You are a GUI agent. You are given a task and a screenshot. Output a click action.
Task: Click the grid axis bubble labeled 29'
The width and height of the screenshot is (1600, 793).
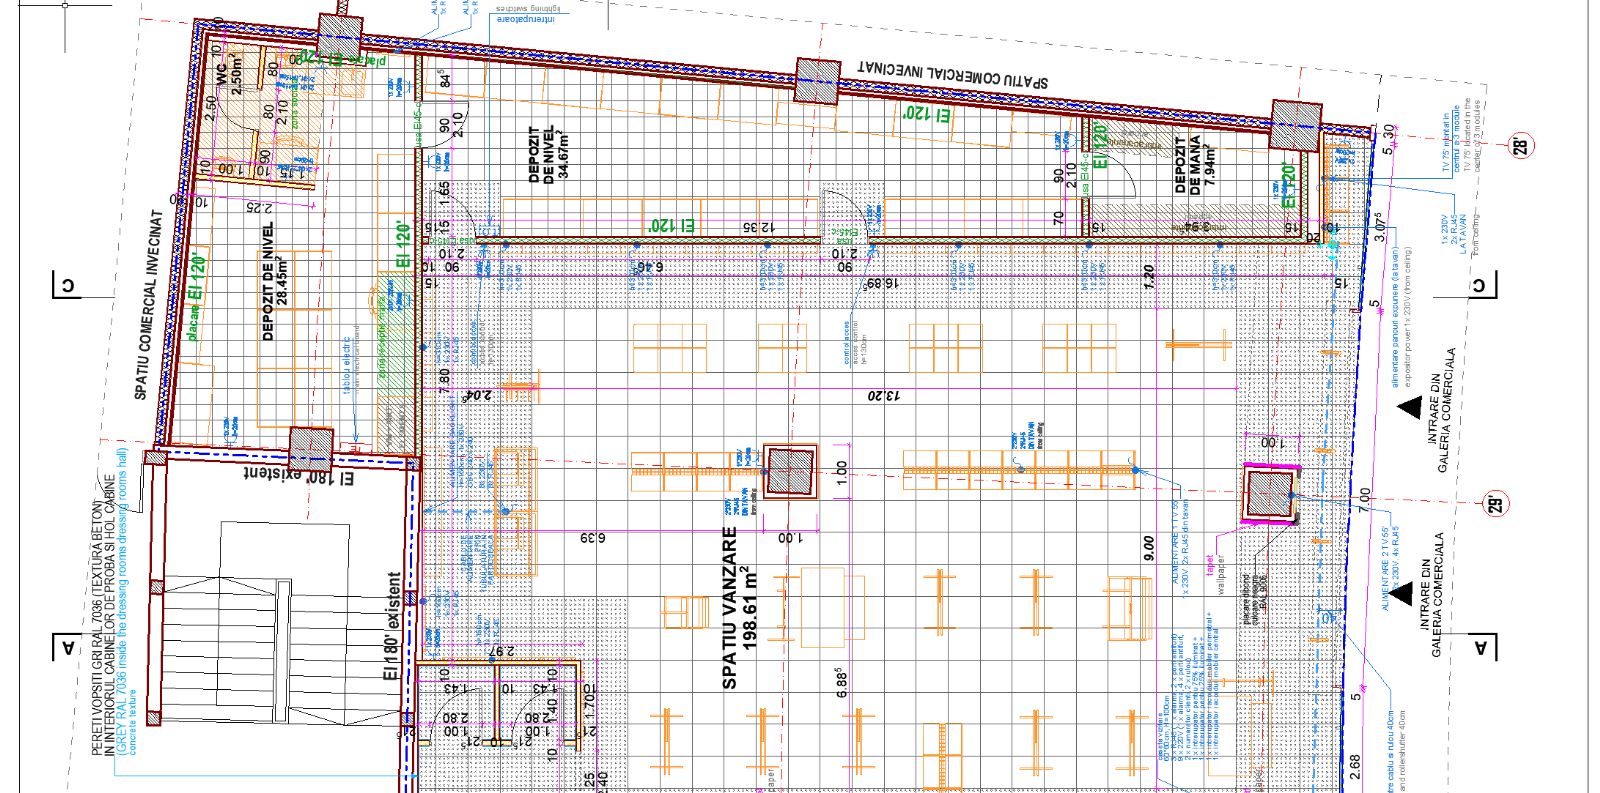(1493, 503)
